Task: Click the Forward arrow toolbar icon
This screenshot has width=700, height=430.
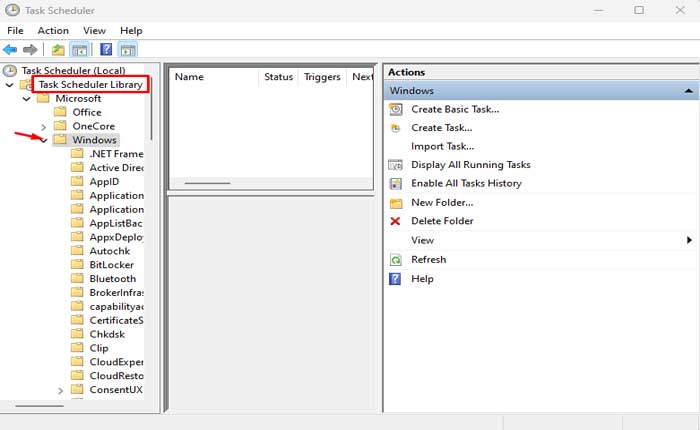Action: (x=30, y=50)
